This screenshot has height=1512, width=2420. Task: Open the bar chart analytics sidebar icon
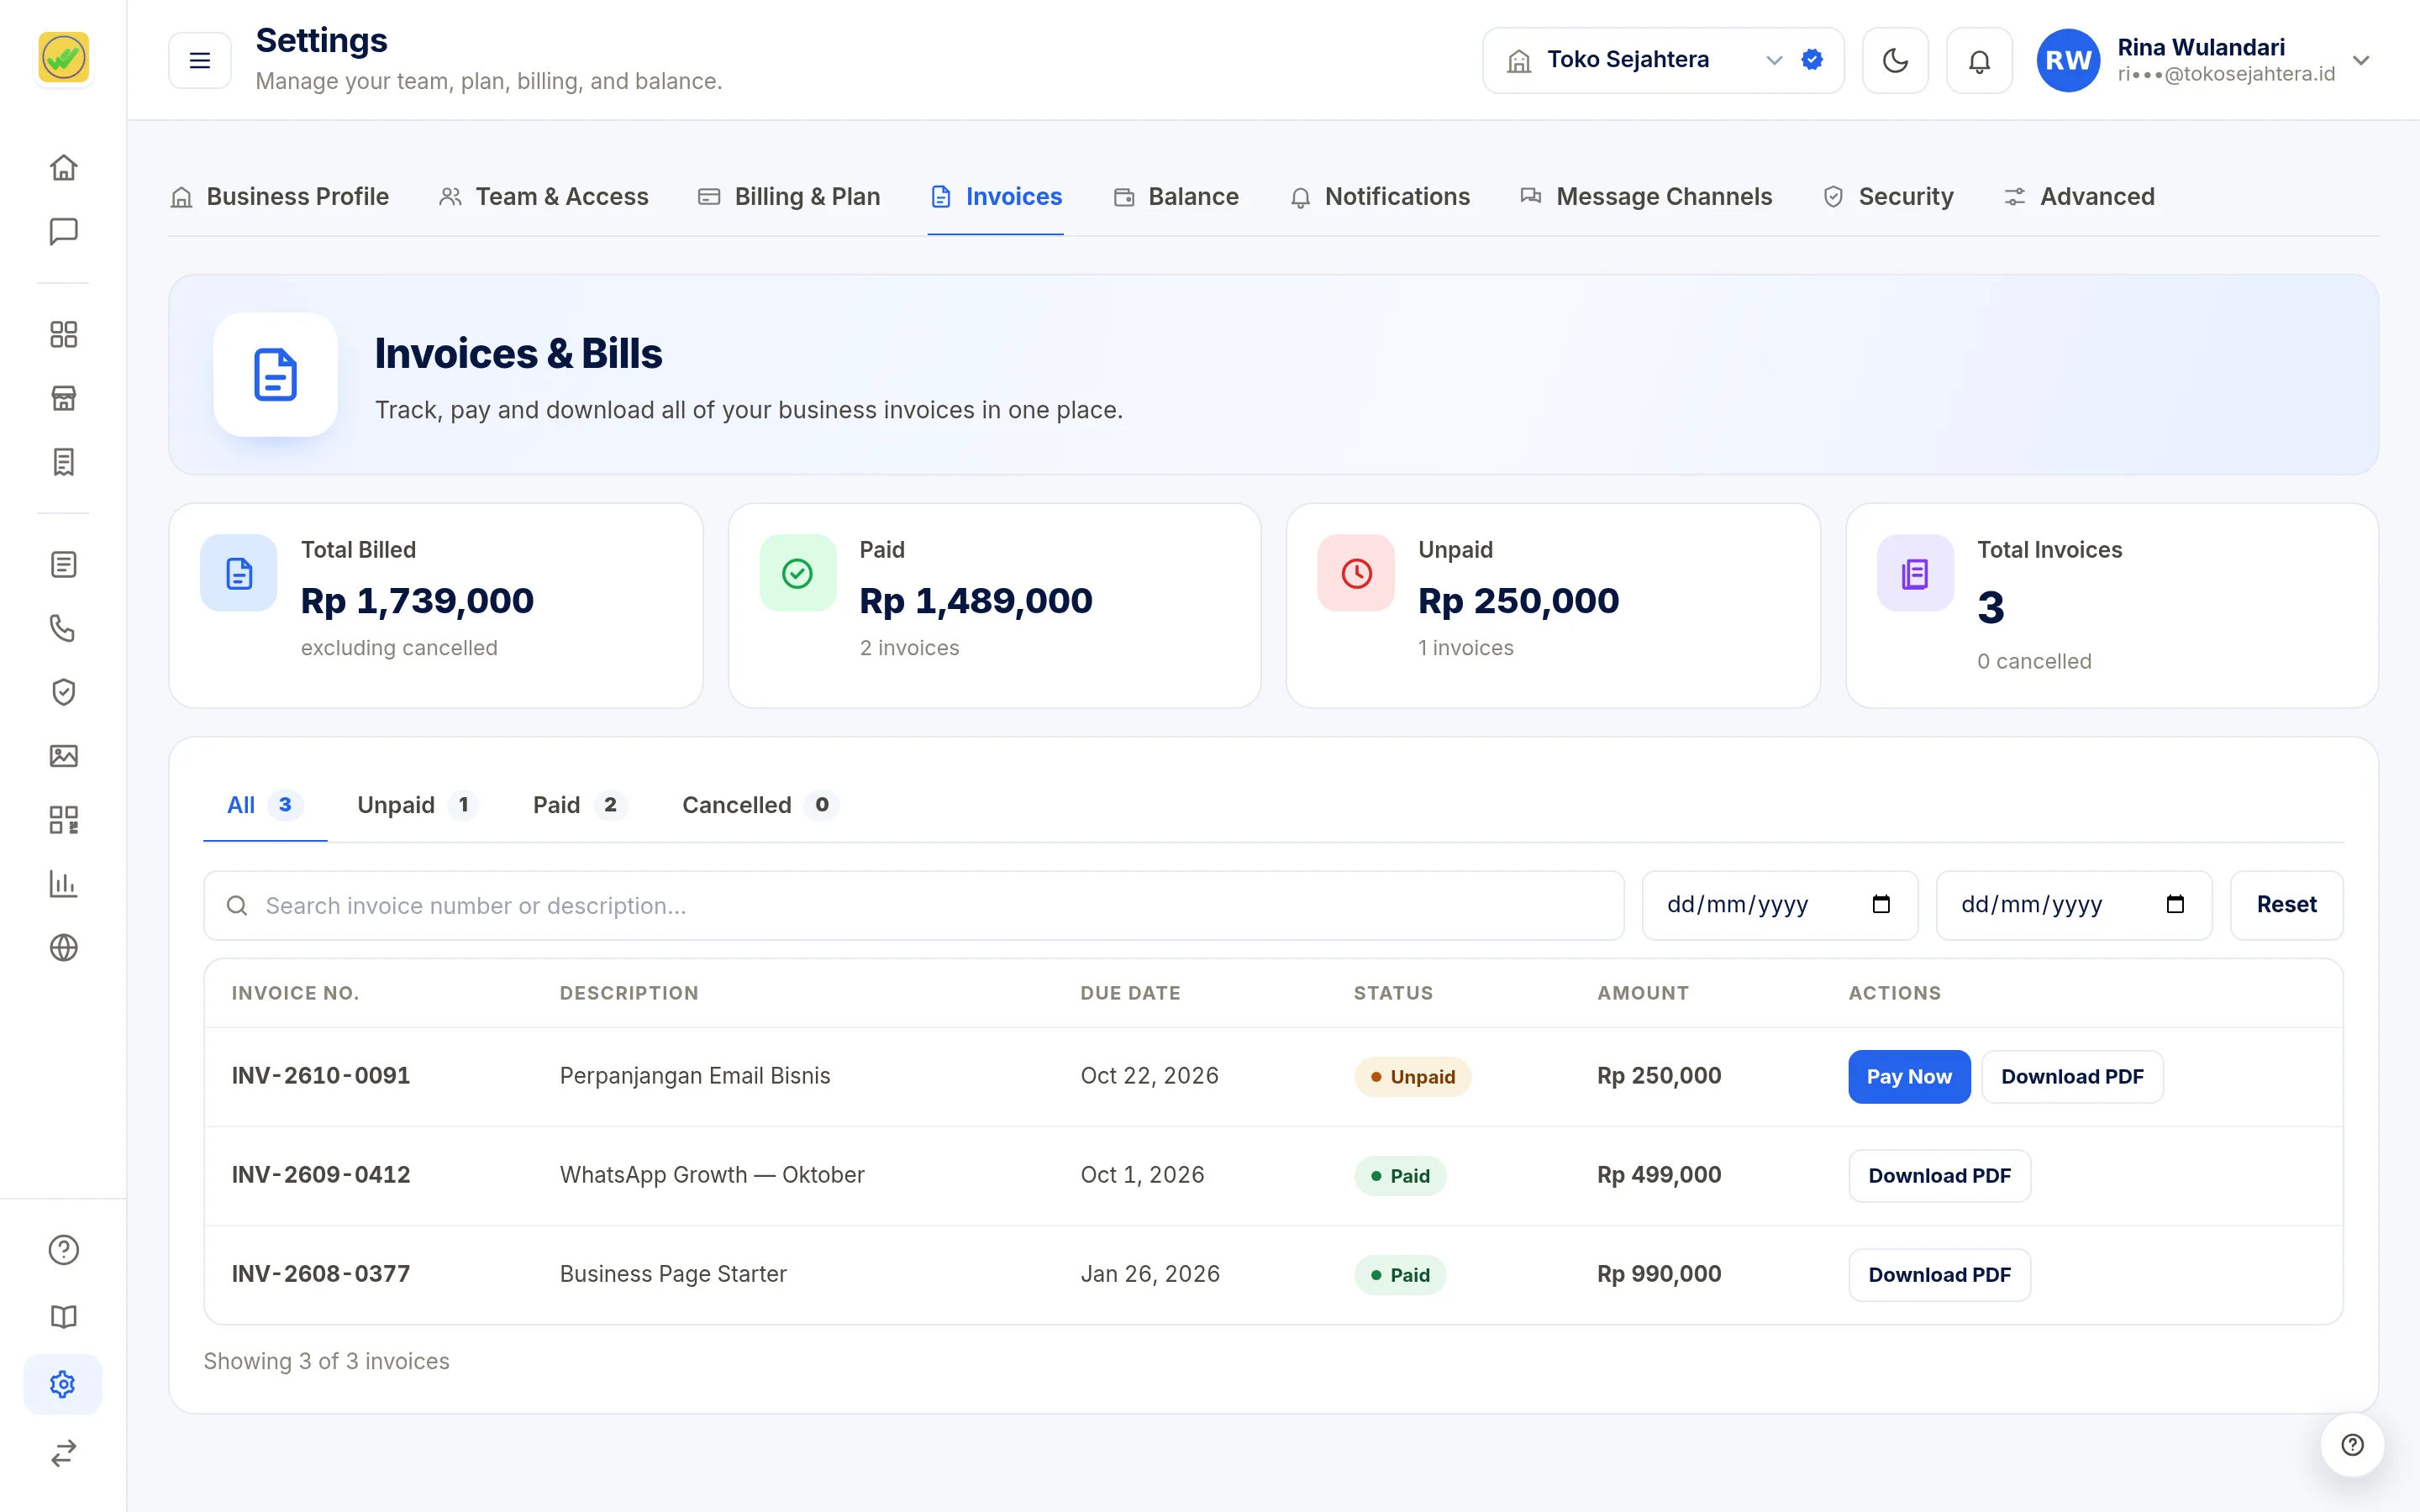click(x=63, y=884)
